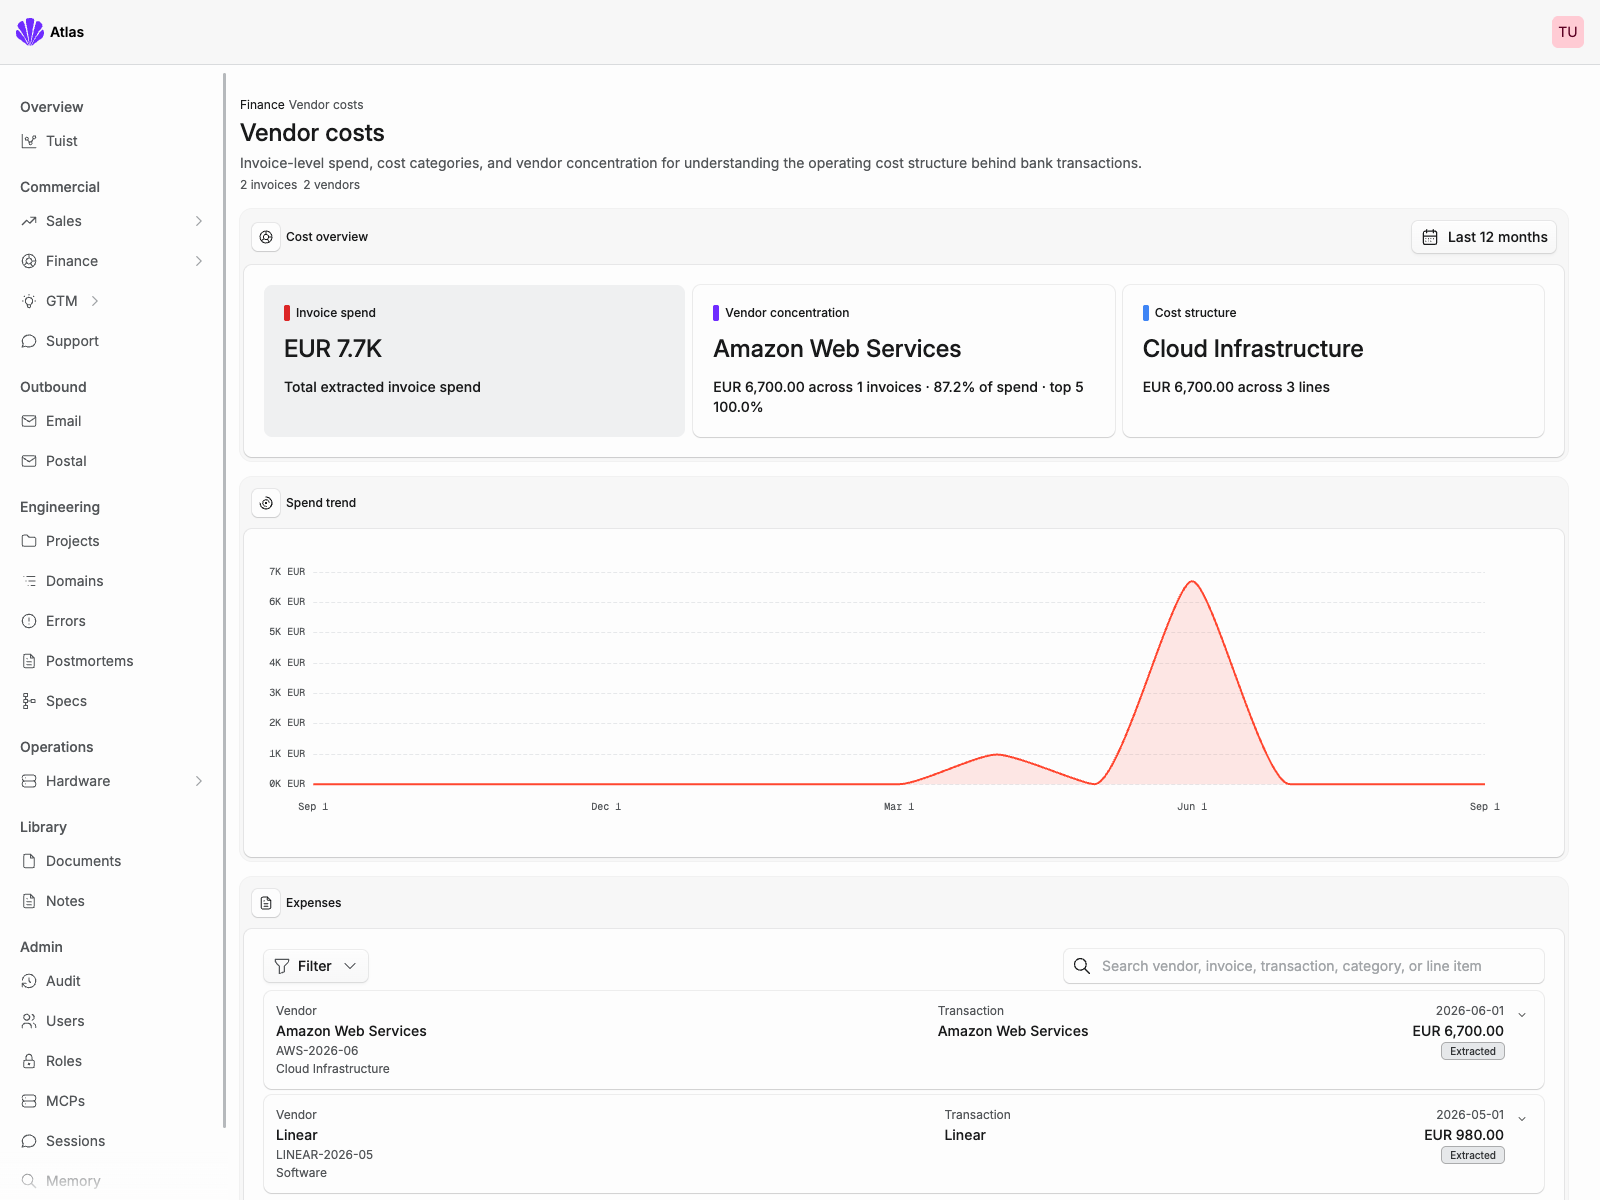Click the purple Vendor concentration marker
1600x1200 pixels.
pyautogui.click(x=716, y=313)
